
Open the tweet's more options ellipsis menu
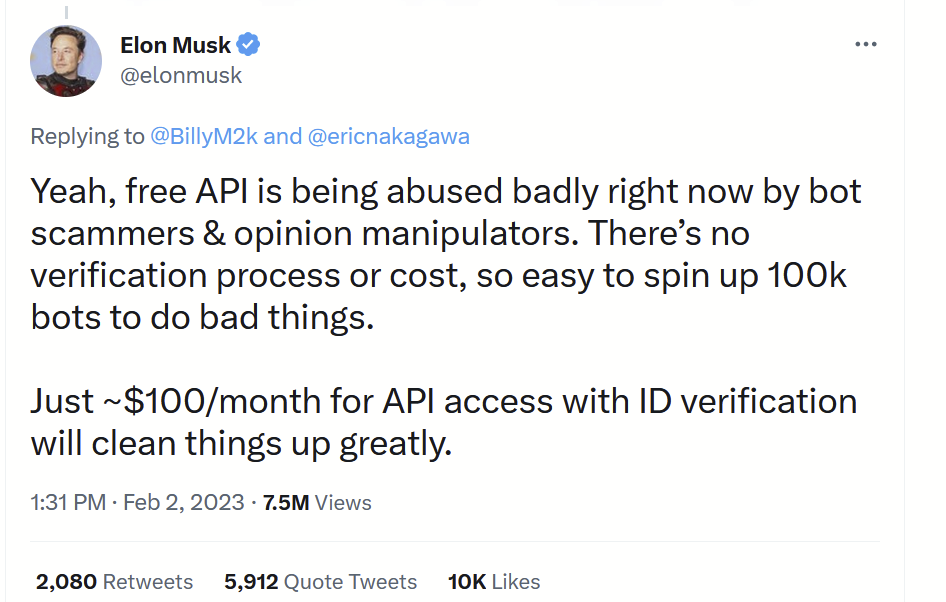tap(866, 46)
